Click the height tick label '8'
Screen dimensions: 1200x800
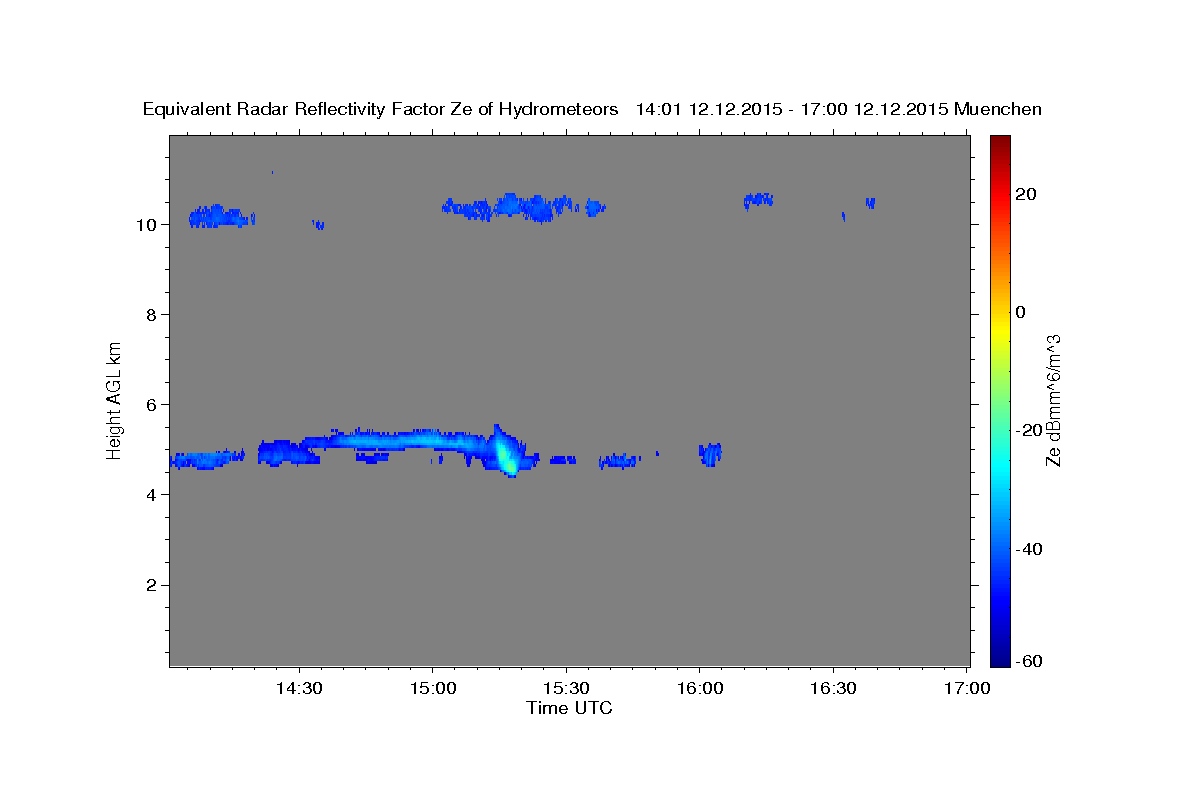tap(151, 315)
